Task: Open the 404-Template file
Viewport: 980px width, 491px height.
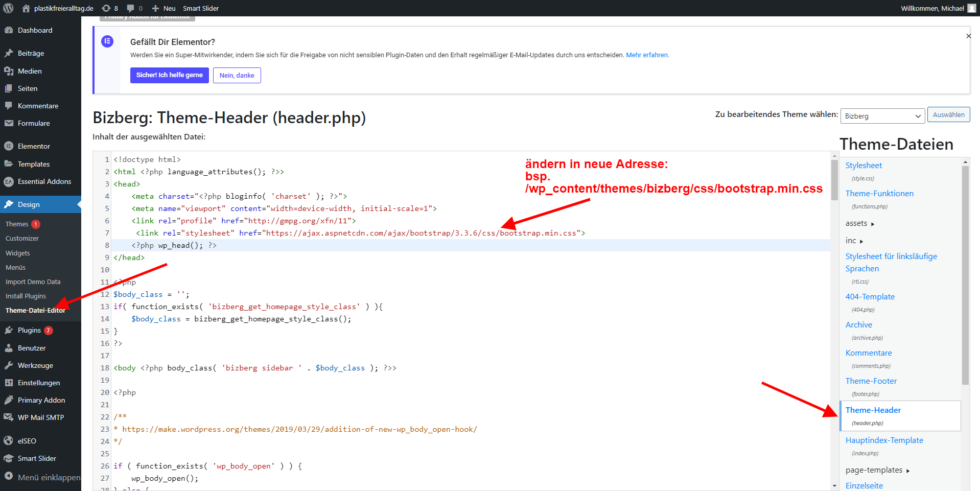Action: (870, 297)
